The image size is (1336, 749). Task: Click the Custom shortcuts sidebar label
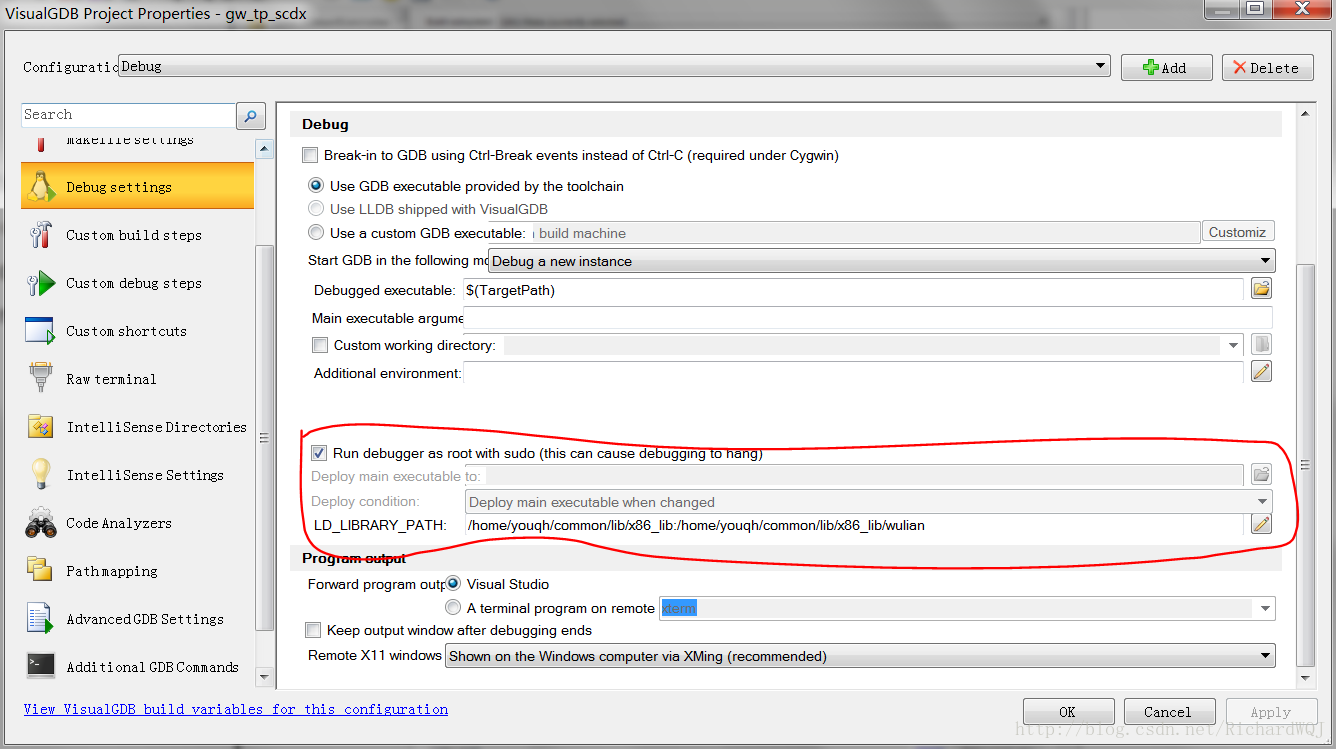click(126, 331)
